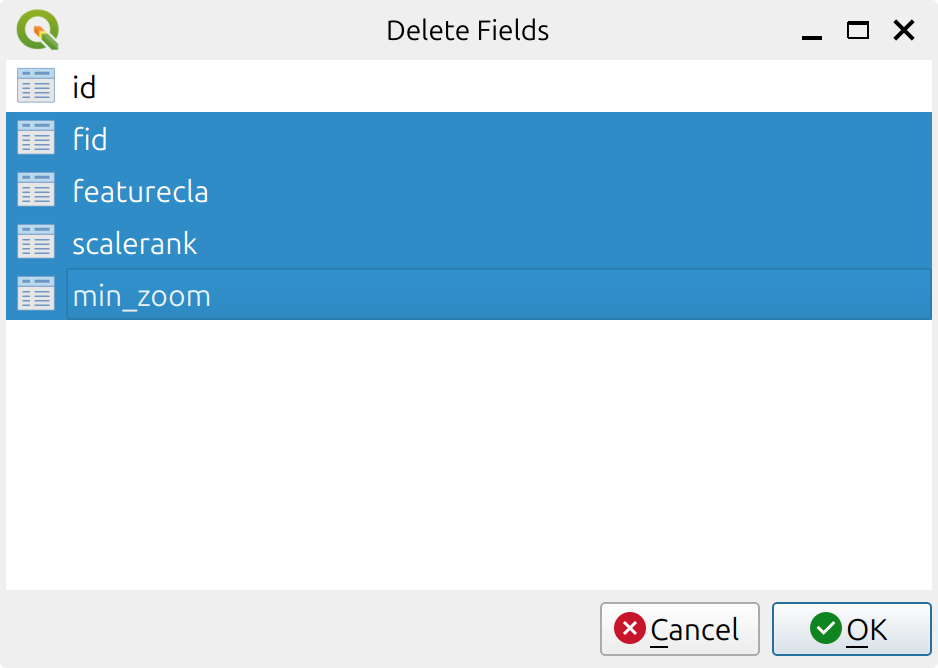Minimize the Delete Fields window
The image size is (938, 668).
click(809, 31)
